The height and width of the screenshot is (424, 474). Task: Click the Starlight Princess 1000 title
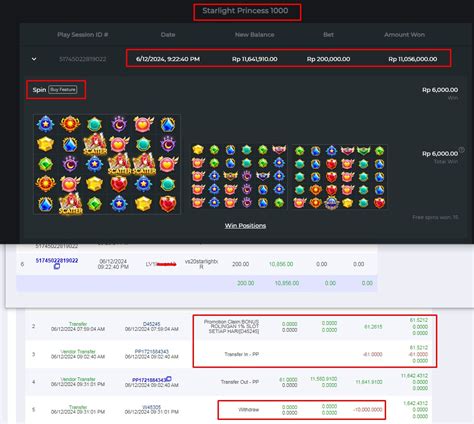click(245, 11)
